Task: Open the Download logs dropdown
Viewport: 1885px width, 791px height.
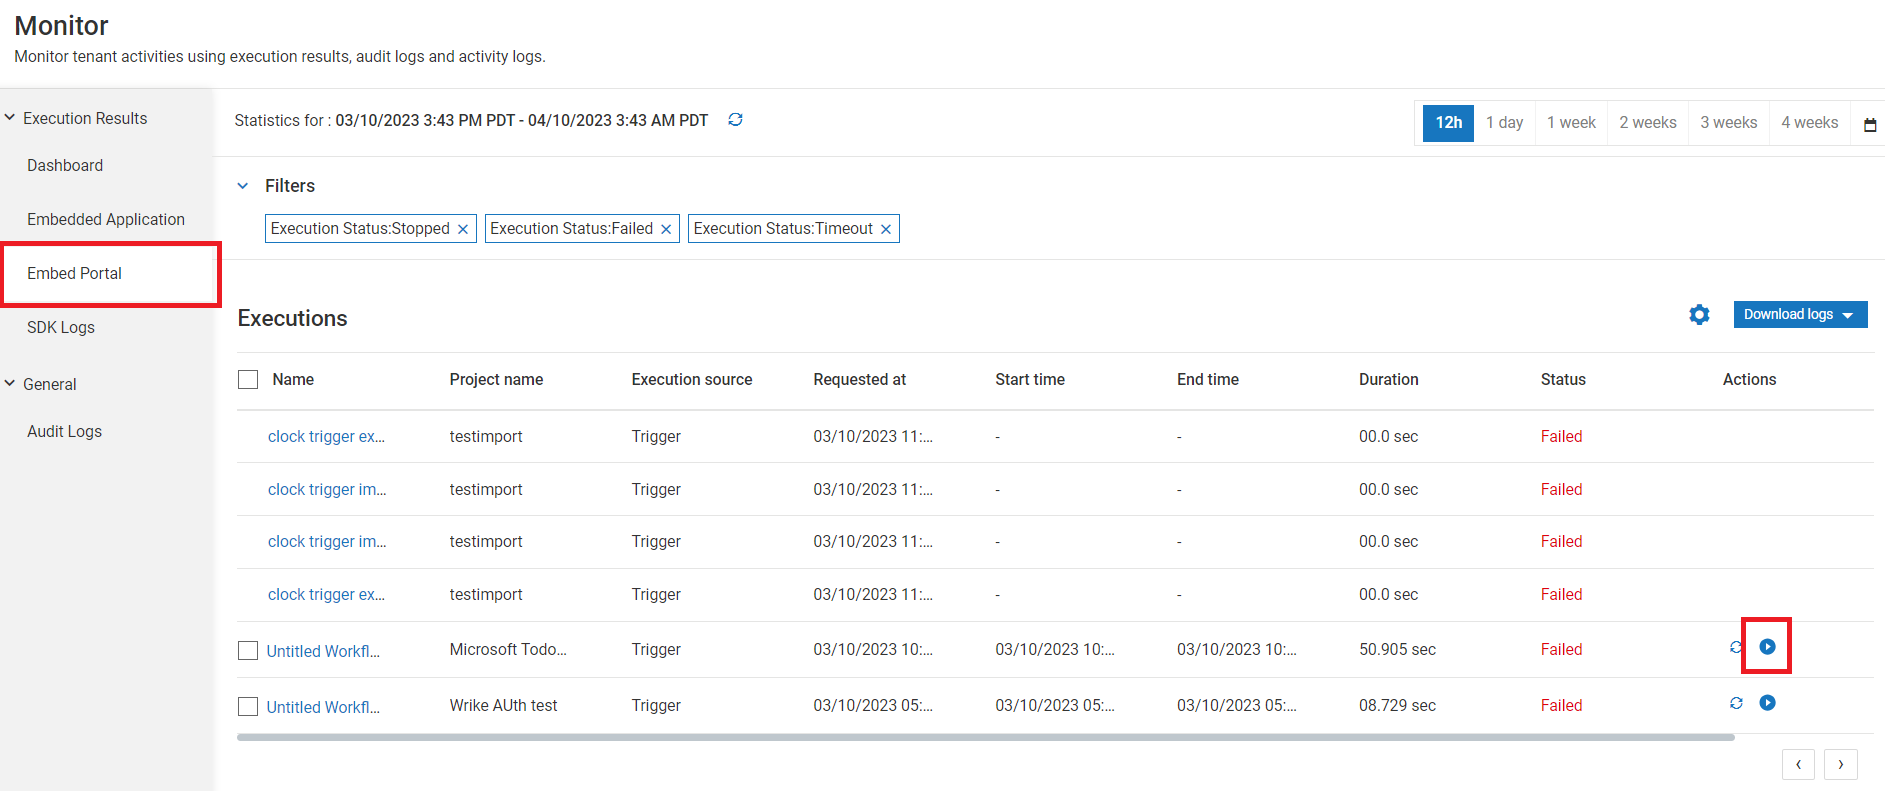Action: tap(1800, 315)
